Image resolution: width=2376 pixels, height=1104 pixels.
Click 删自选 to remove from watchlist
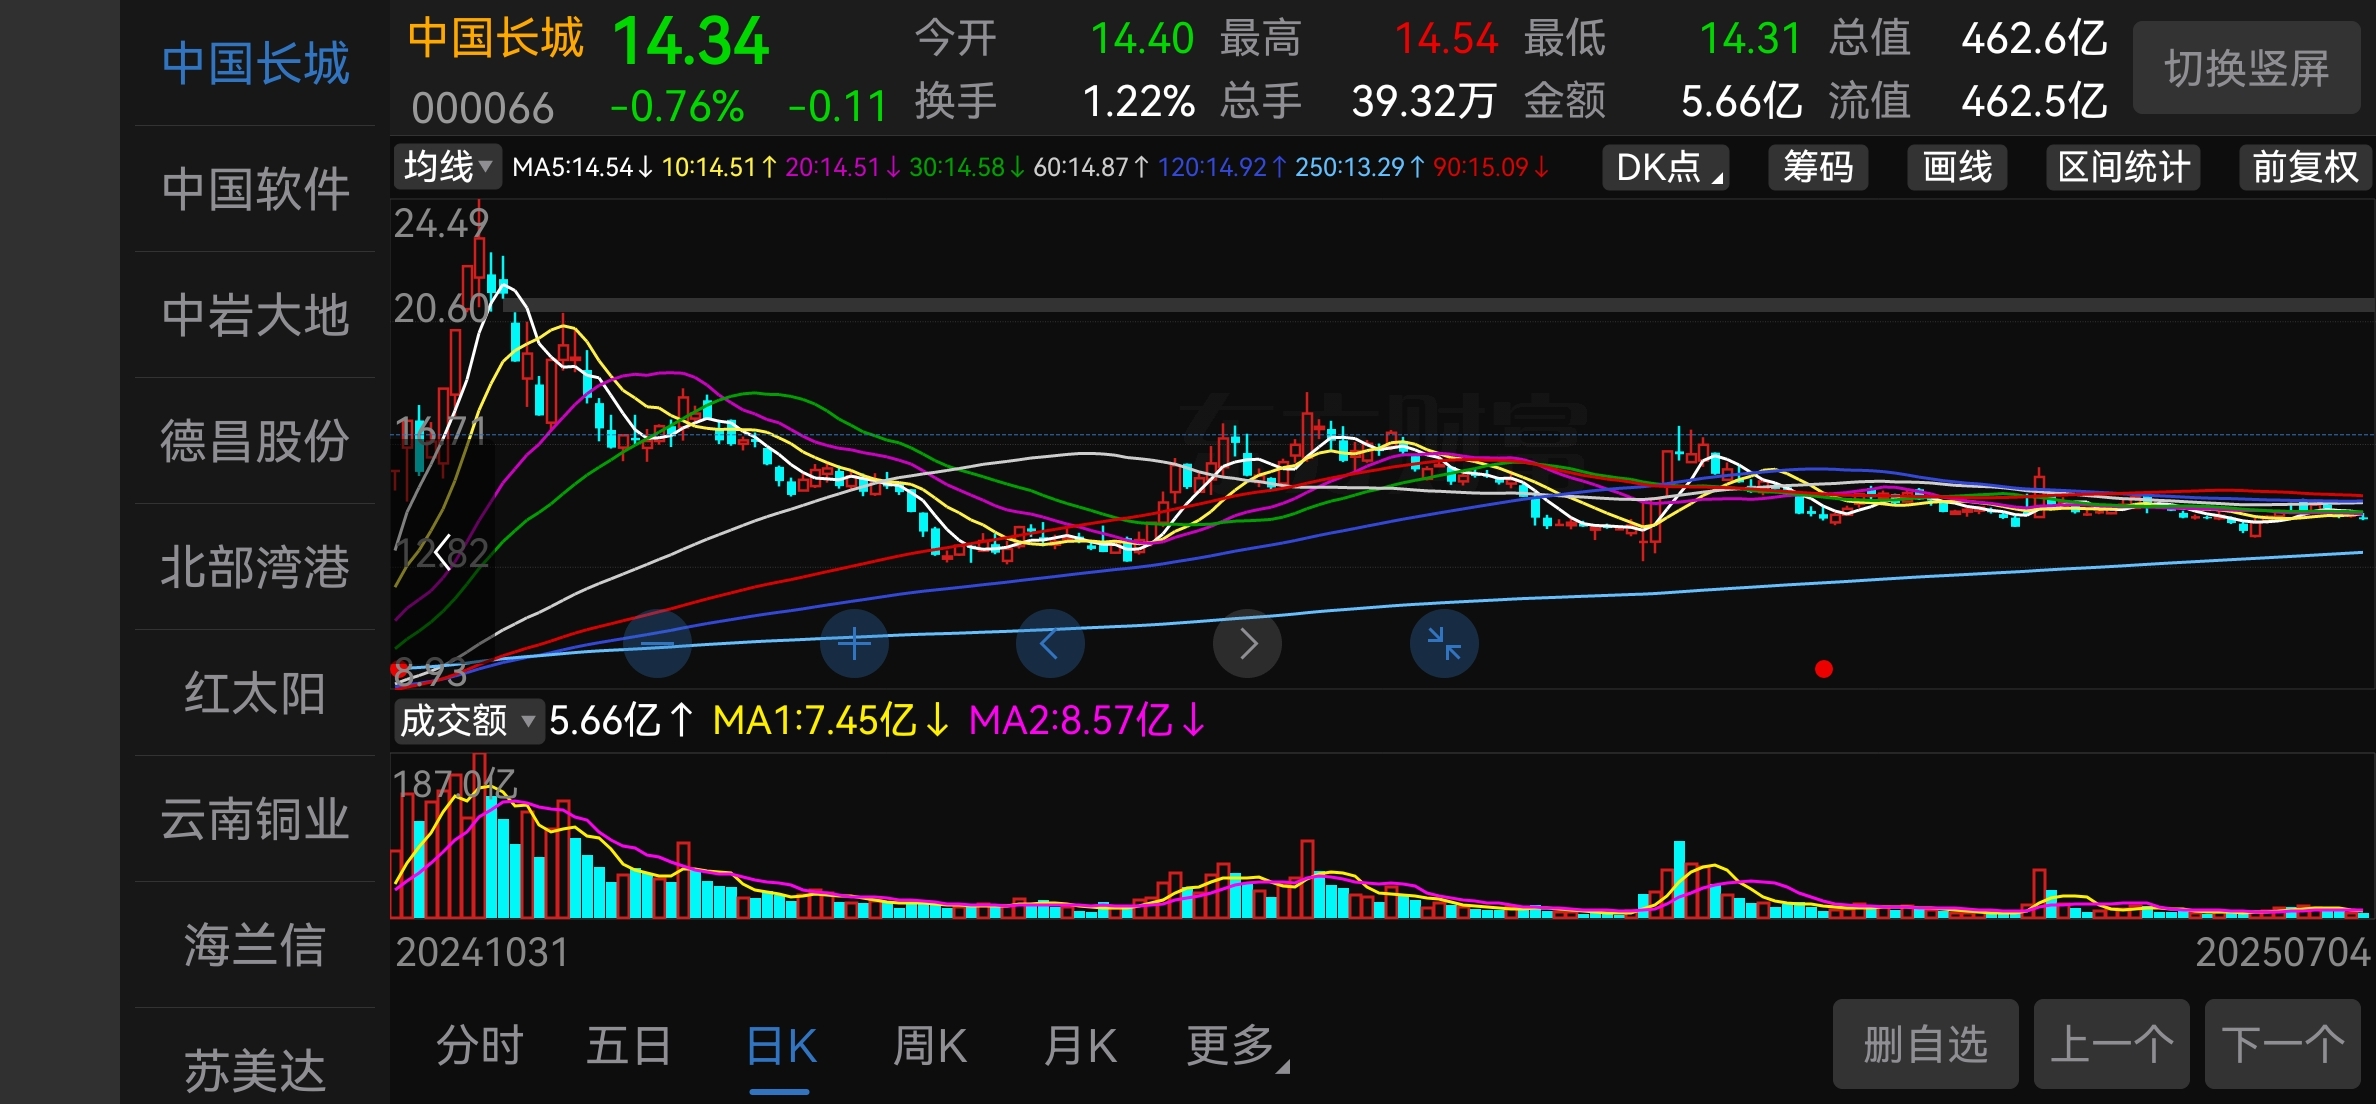coord(1925,1044)
